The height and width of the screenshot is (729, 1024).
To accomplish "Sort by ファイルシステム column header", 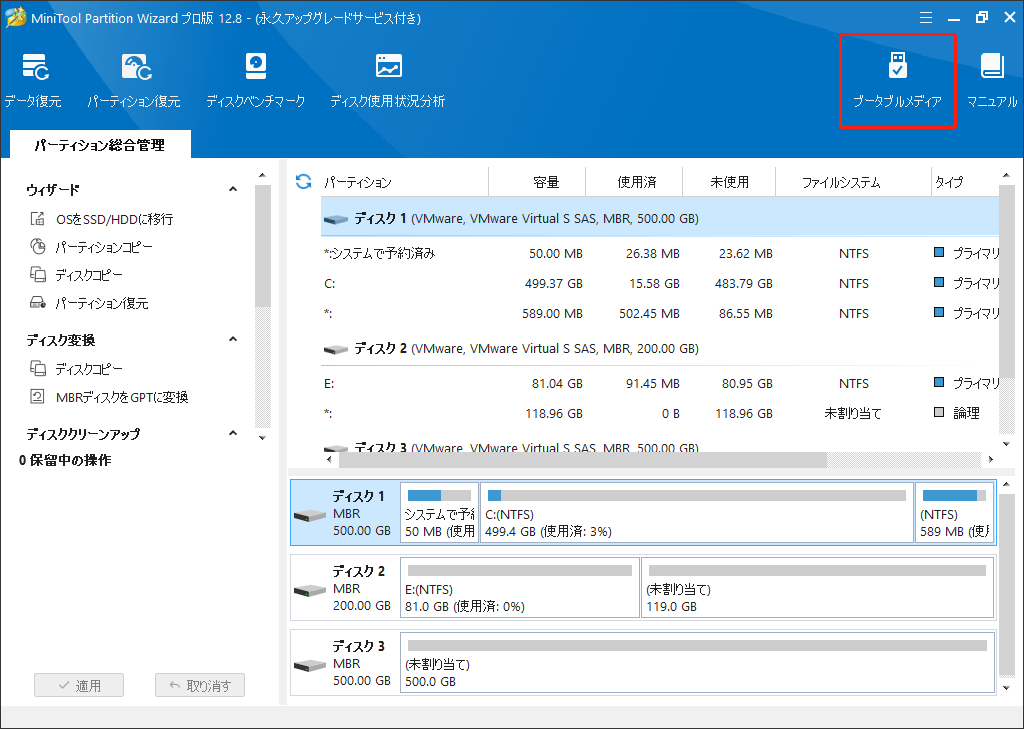I will (x=854, y=182).
